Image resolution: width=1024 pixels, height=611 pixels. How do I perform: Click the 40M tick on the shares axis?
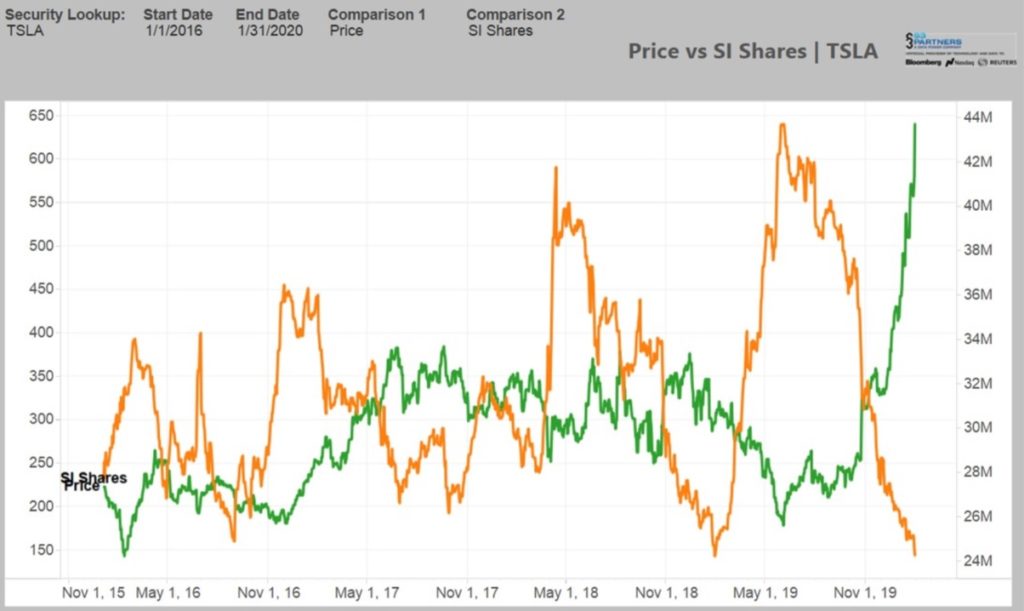[x=978, y=206]
